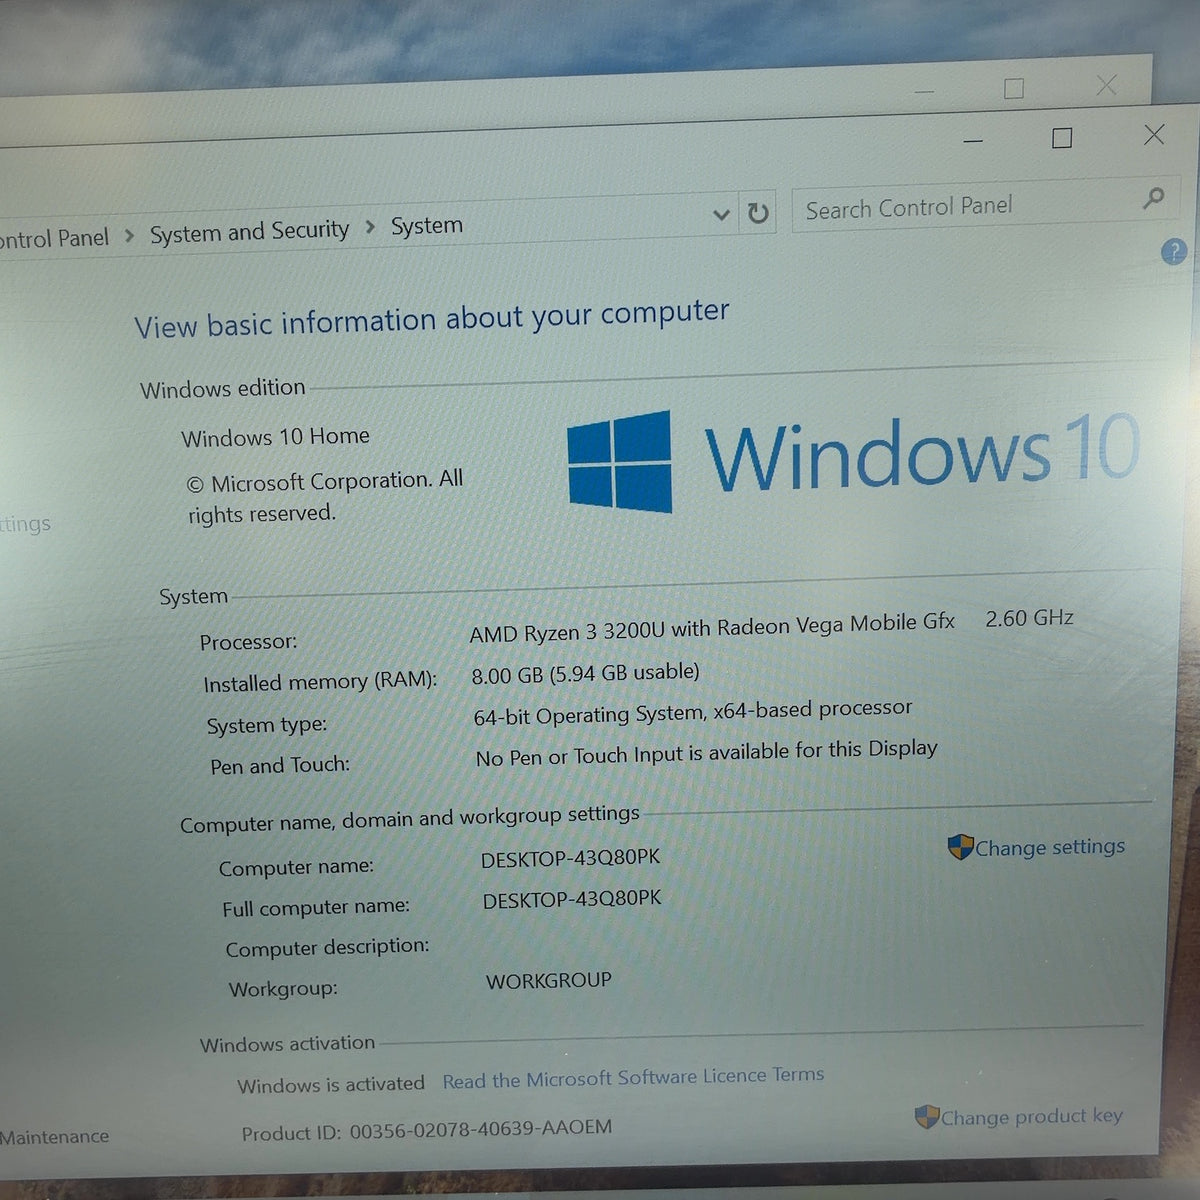Click the shield icon beside Change product key
The width and height of the screenshot is (1200, 1200).
927,1117
